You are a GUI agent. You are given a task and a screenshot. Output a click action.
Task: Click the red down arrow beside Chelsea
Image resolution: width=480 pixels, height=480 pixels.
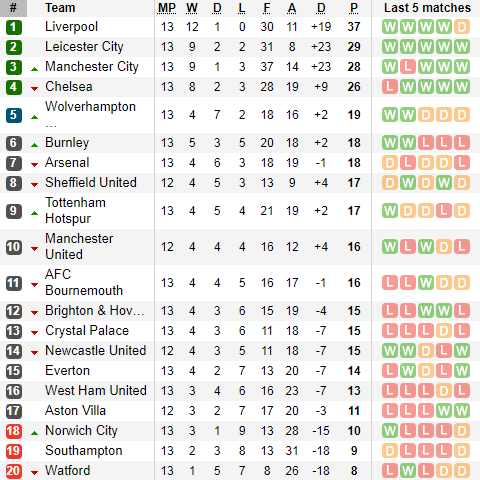pyautogui.click(x=34, y=89)
